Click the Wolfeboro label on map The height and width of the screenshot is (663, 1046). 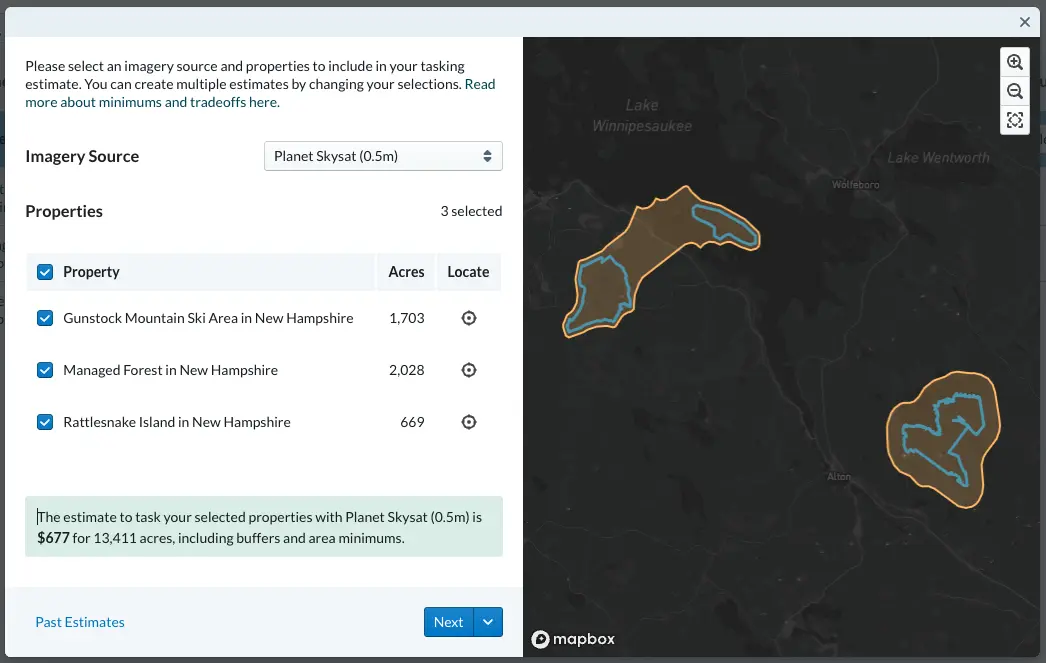tap(855, 185)
